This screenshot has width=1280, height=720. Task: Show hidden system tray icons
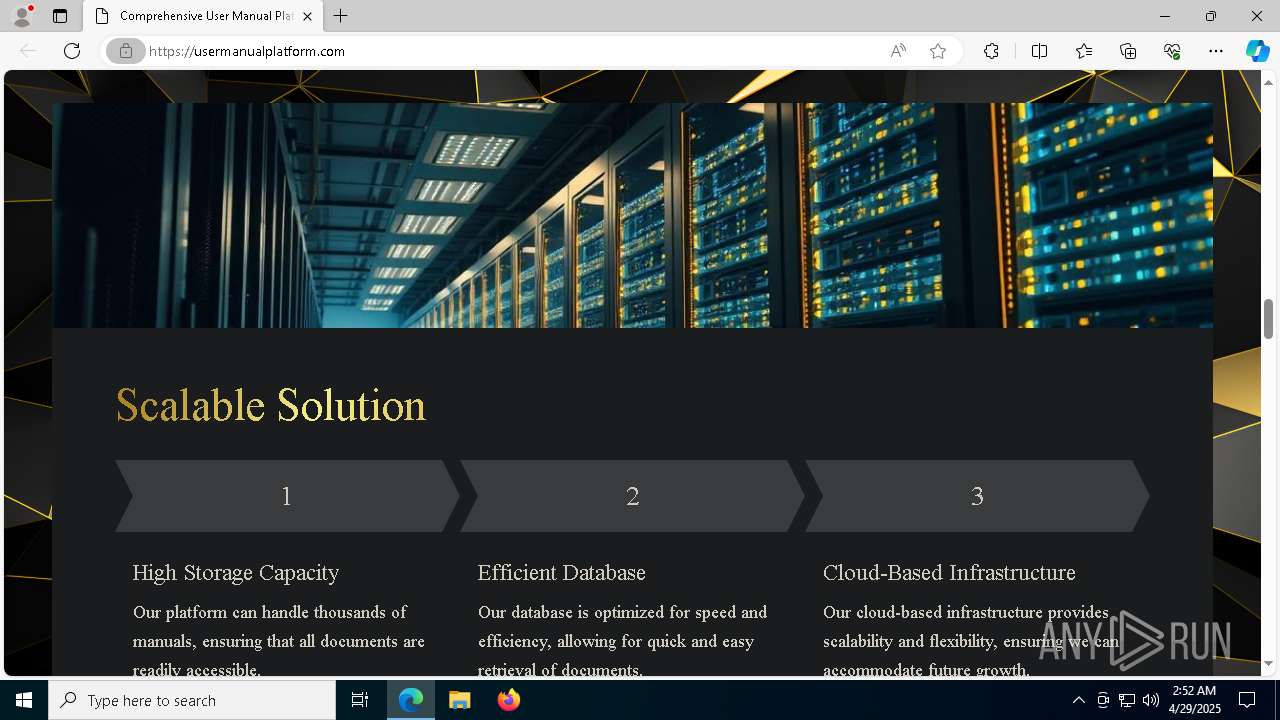click(1078, 700)
